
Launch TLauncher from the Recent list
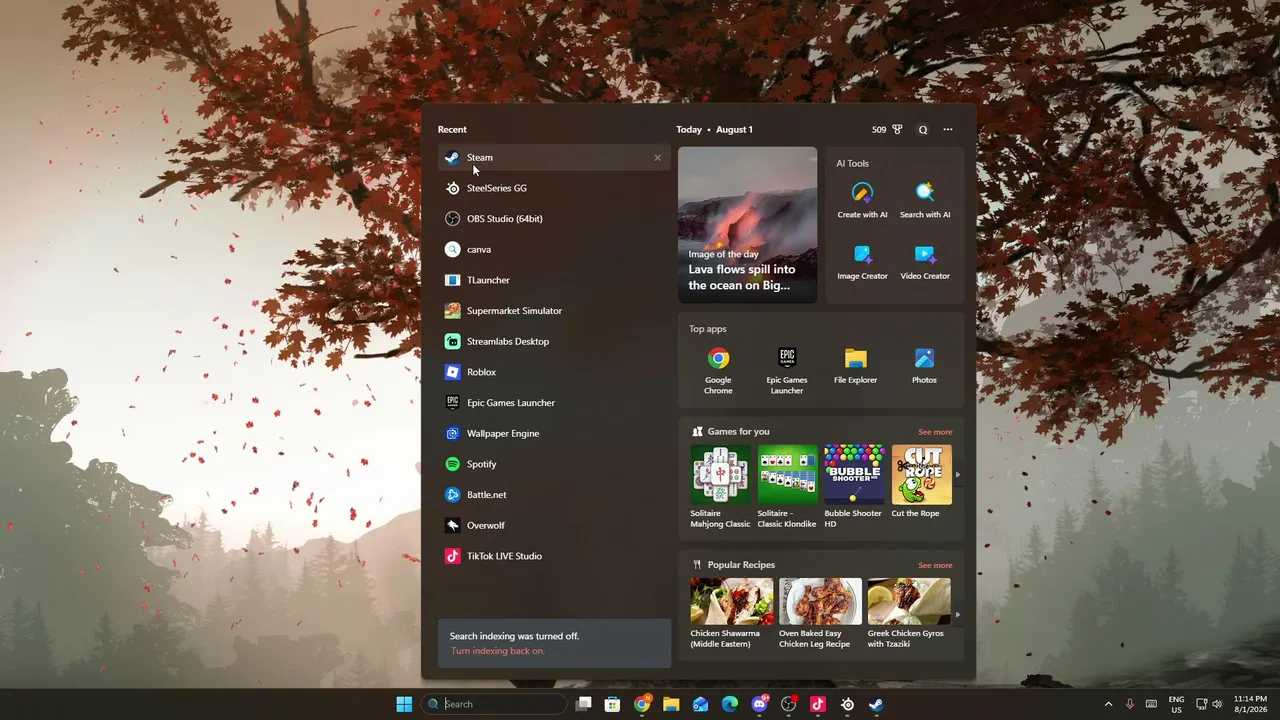click(x=554, y=280)
